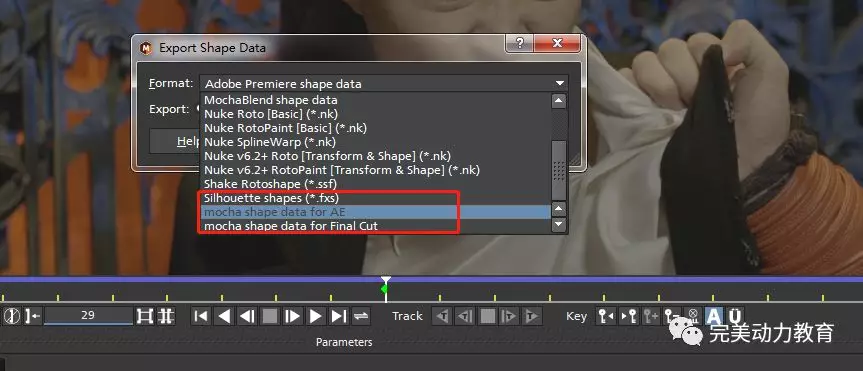Step forward one frame
Screen dimensions: 863x371
point(292,316)
